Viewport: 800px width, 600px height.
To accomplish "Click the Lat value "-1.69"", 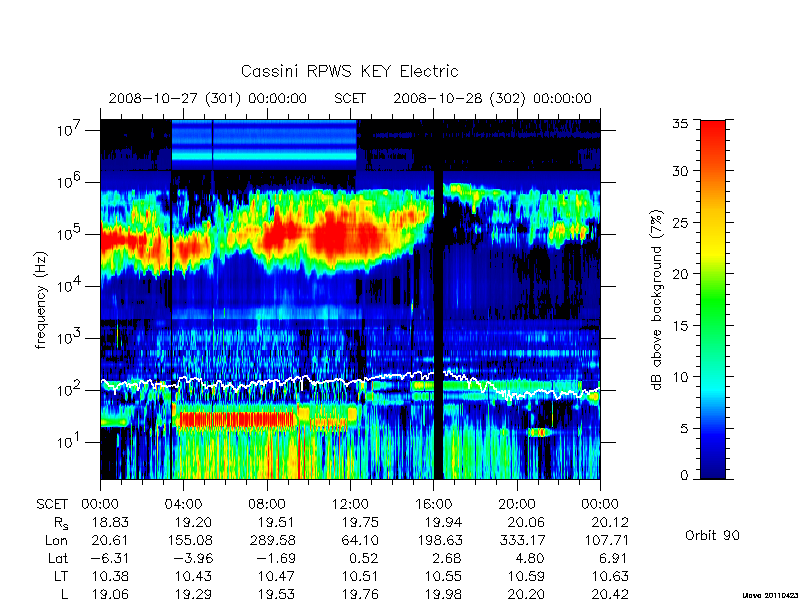I will [x=276, y=558].
